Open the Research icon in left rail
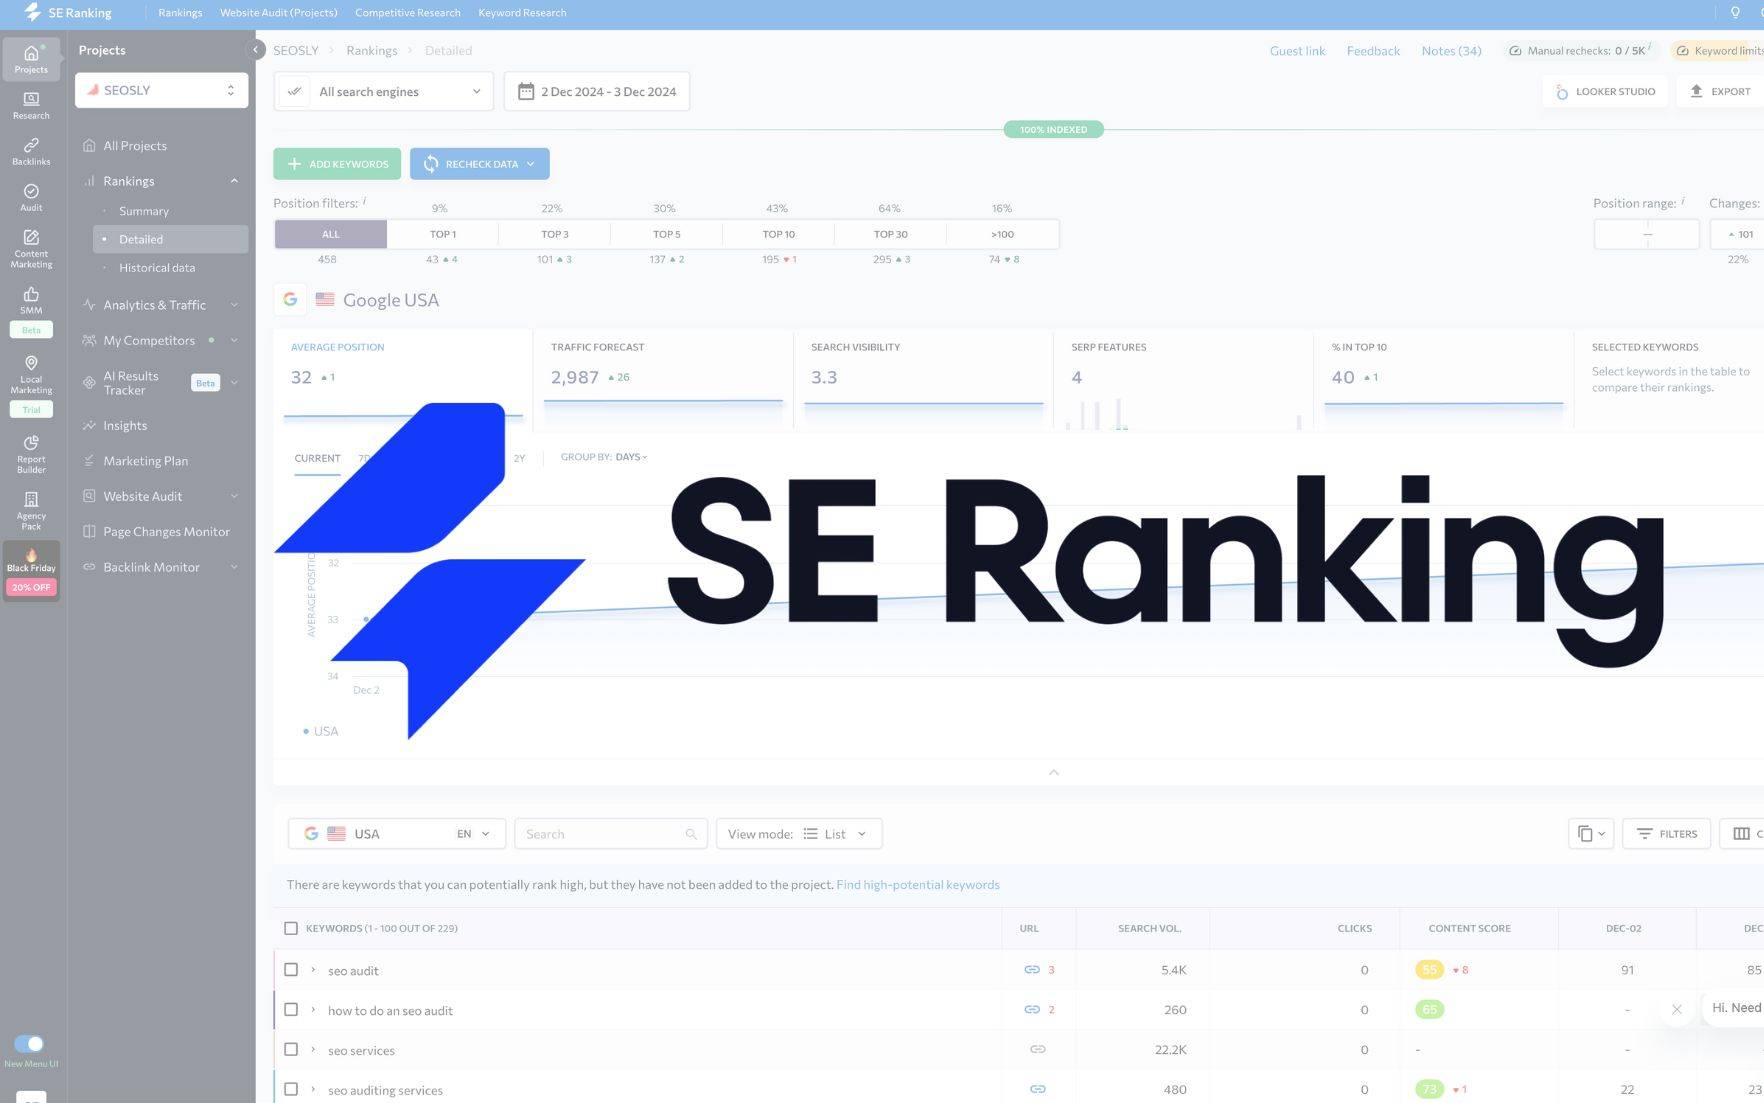The image size is (1764, 1103). click(x=31, y=105)
